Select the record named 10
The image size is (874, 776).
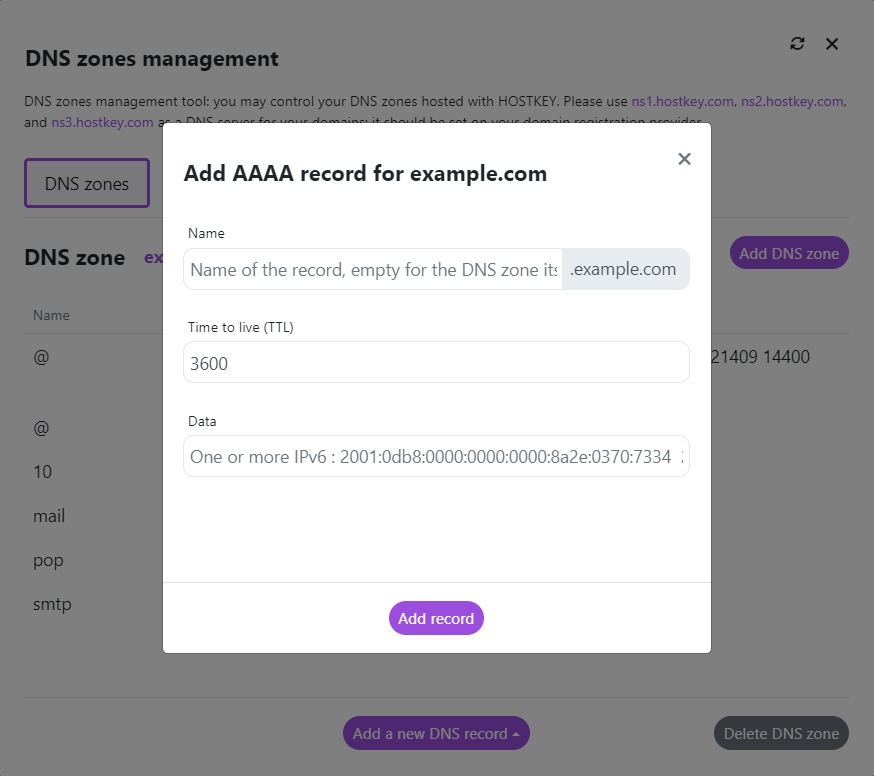coord(42,472)
